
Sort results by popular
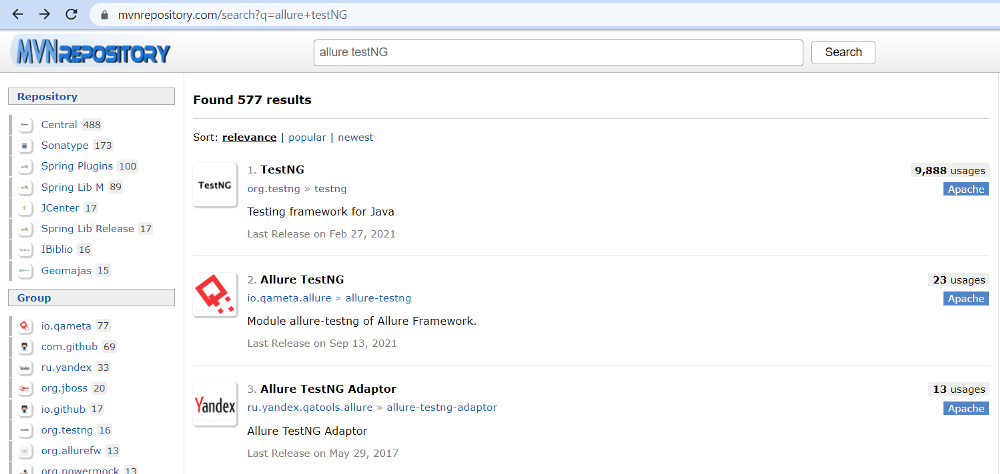point(307,137)
